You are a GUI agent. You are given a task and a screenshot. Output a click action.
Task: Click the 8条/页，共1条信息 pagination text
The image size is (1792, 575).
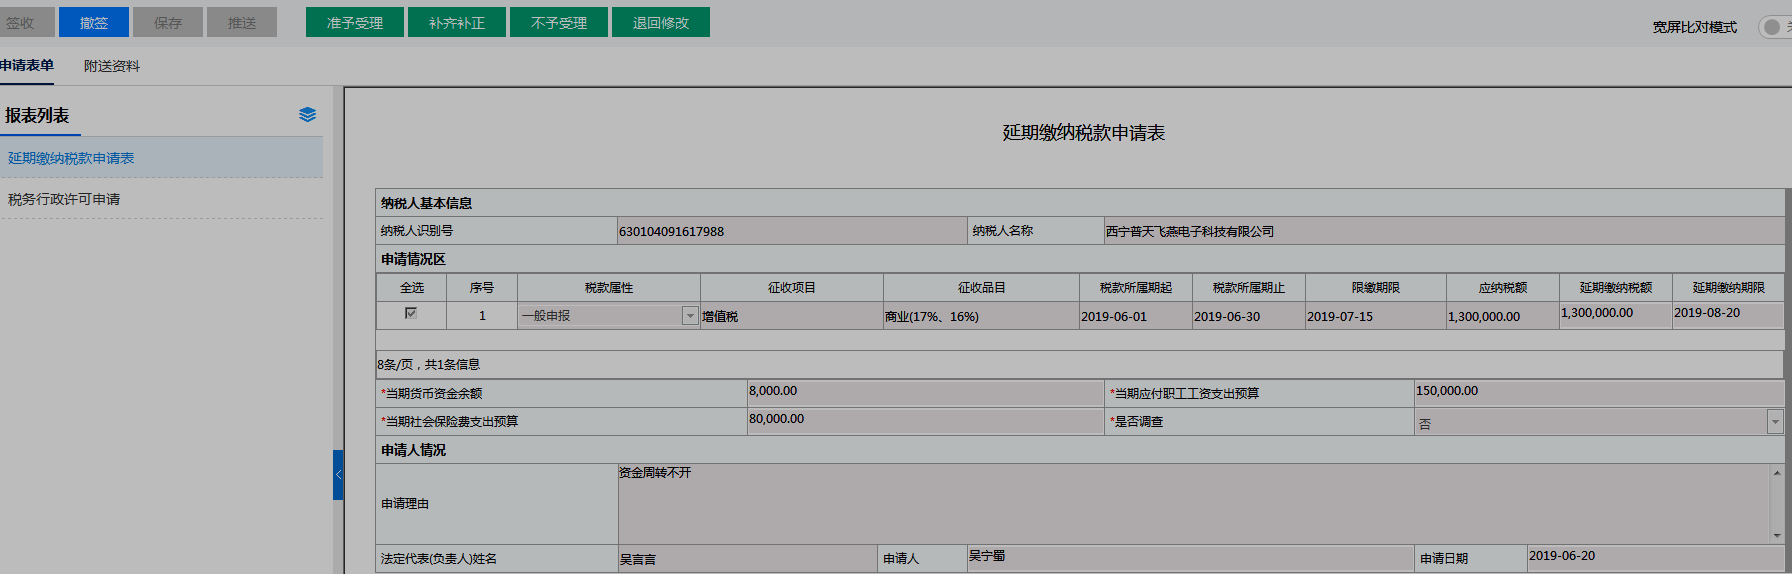(429, 364)
